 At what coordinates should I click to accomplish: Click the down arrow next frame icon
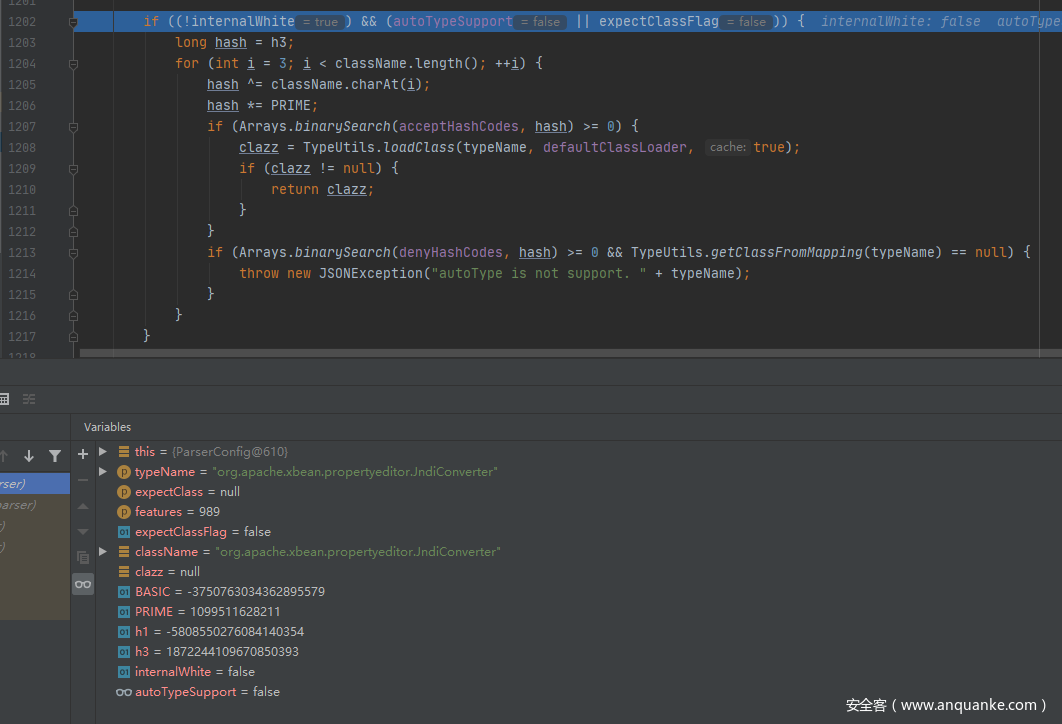pos(29,456)
